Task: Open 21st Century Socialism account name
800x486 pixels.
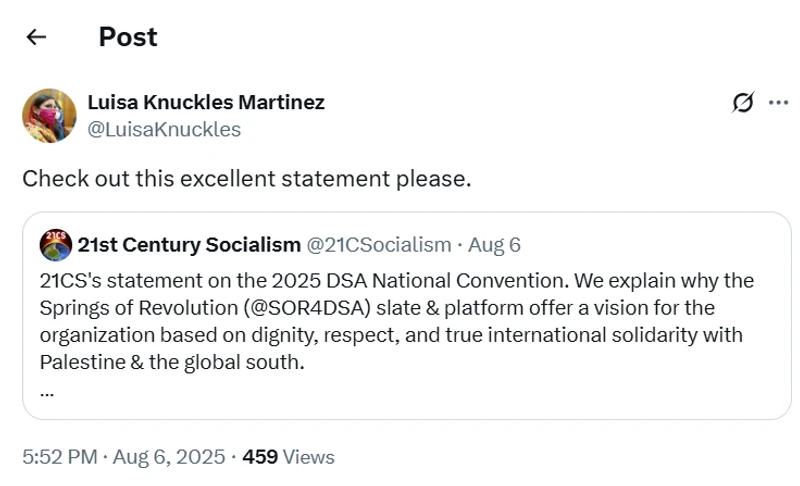Action: [x=189, y=245]
